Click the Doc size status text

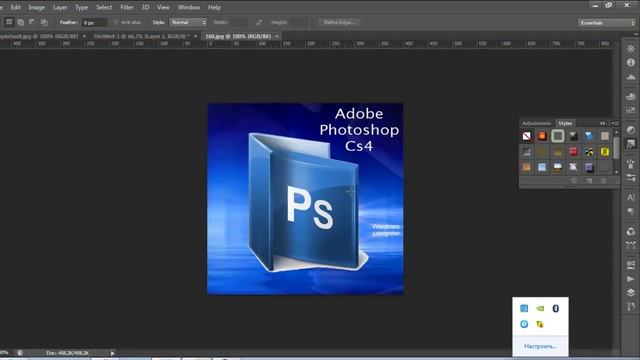(x=67, y=353)
